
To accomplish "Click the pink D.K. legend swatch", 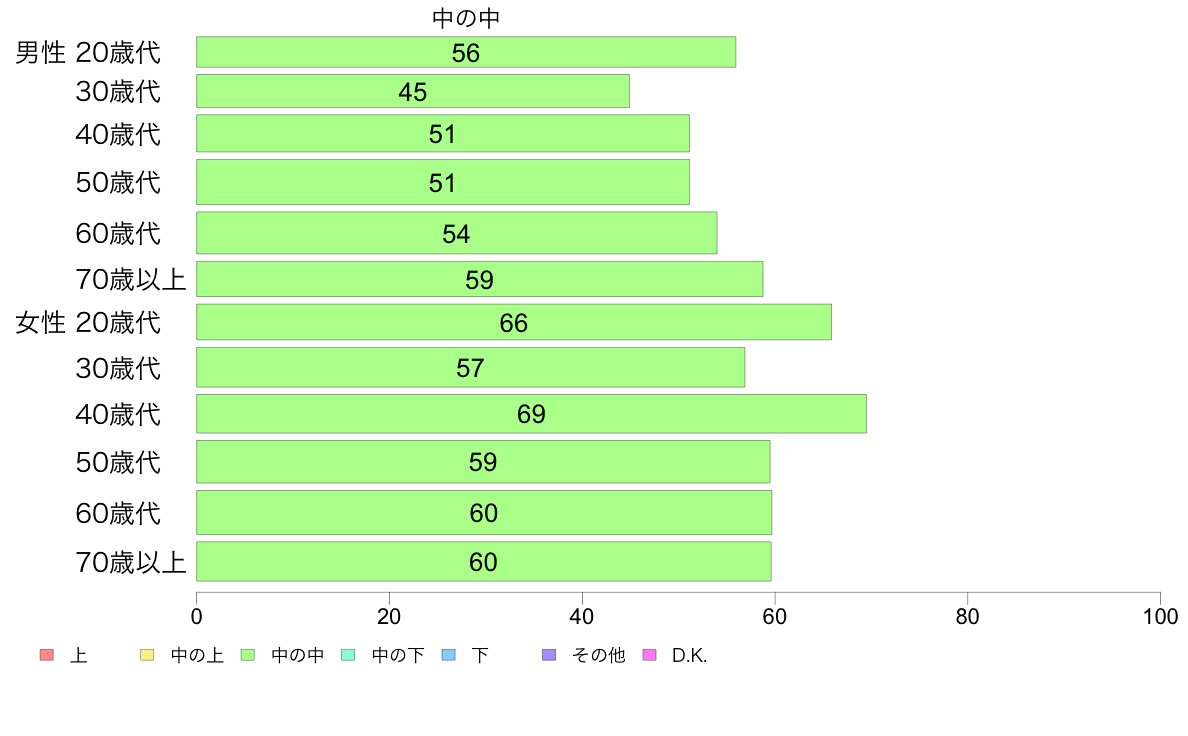I will 649,655.
